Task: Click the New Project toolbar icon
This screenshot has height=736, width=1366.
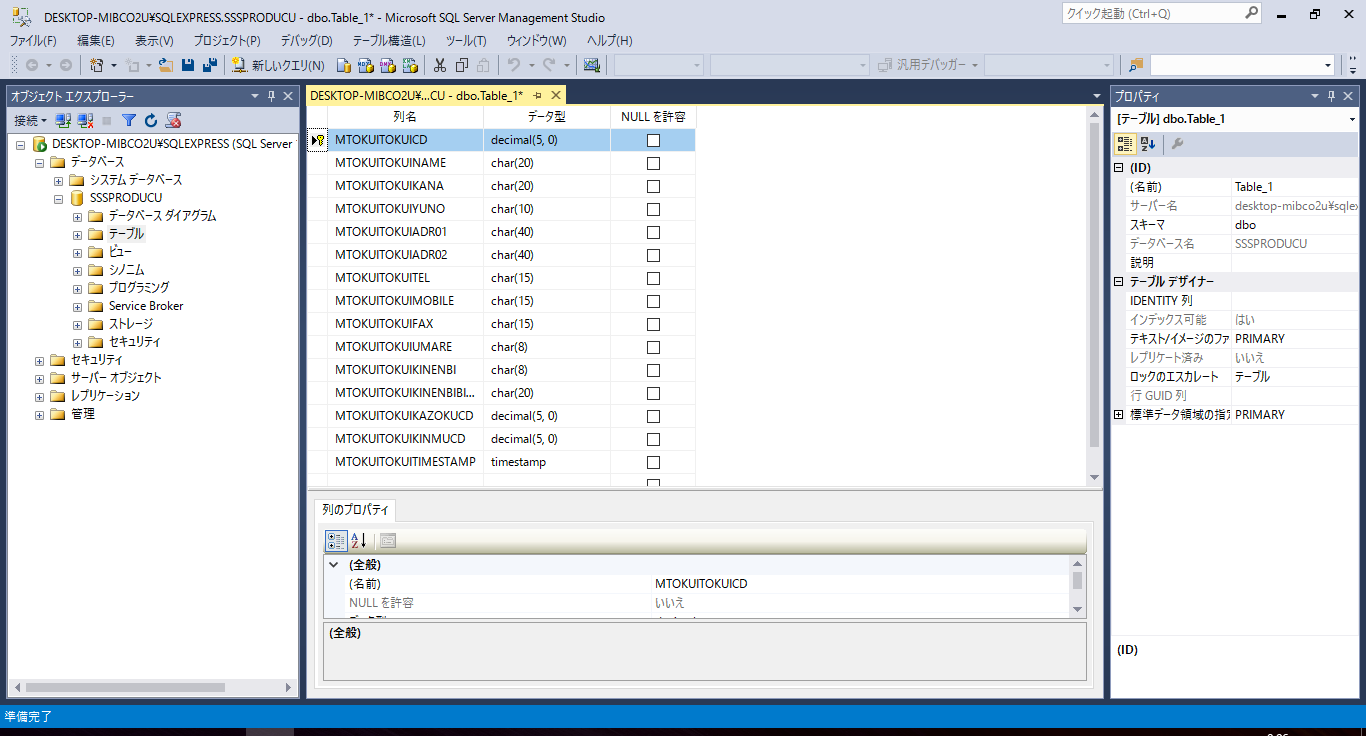Action: point(96,65)
